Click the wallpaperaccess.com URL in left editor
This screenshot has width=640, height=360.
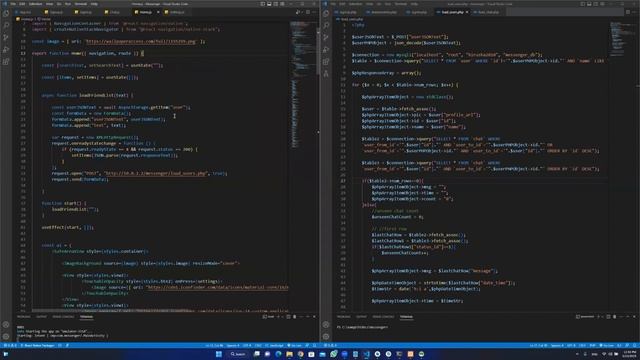point(141,42)
